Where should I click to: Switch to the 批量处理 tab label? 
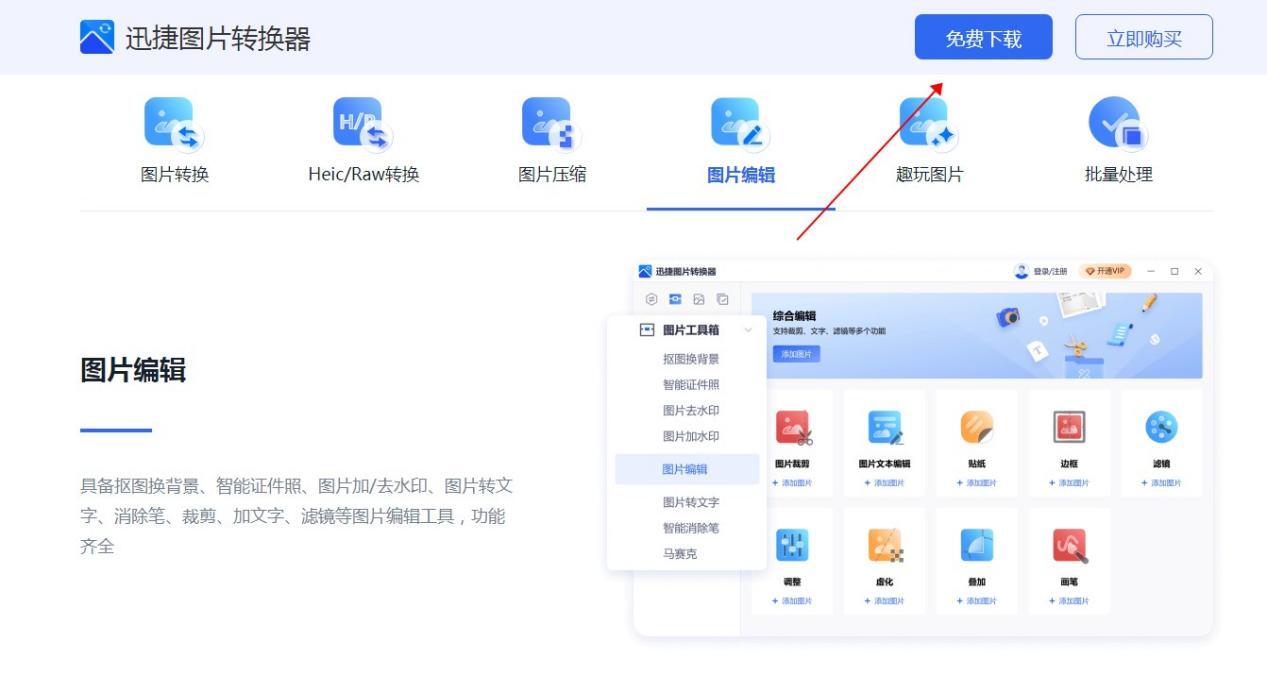tap(1118, 175)
